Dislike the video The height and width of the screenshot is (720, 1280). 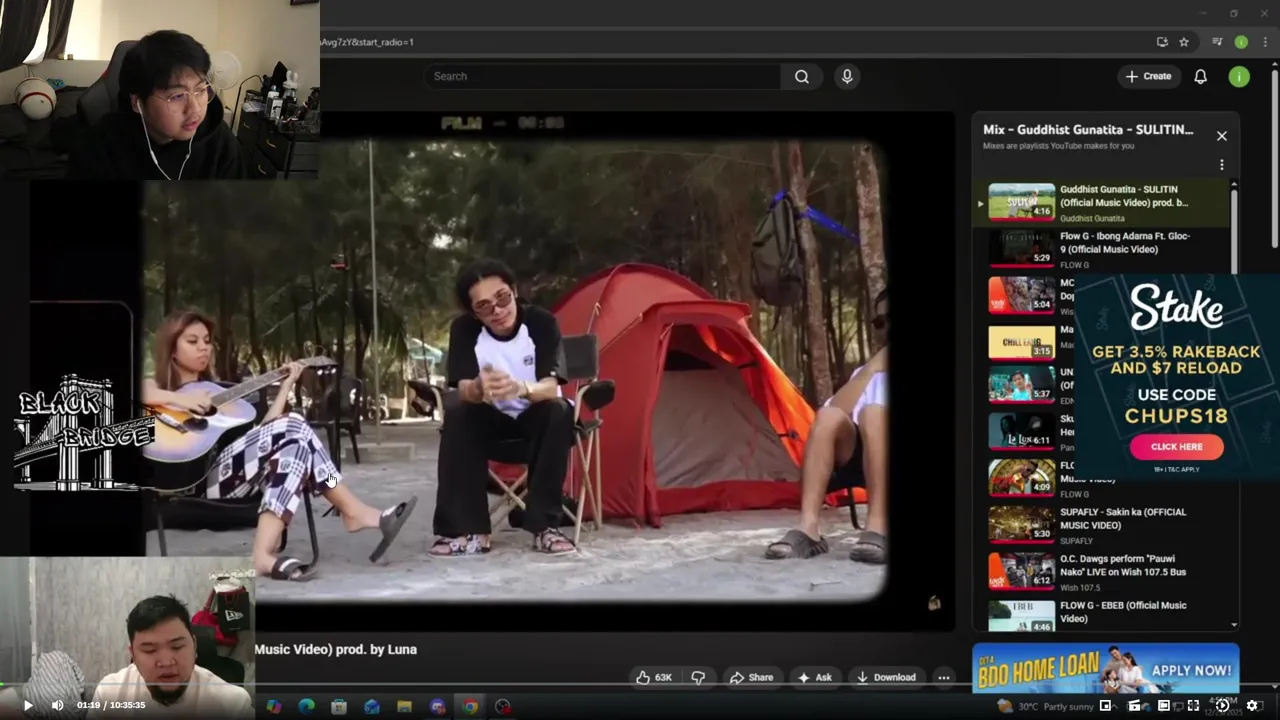698,677
